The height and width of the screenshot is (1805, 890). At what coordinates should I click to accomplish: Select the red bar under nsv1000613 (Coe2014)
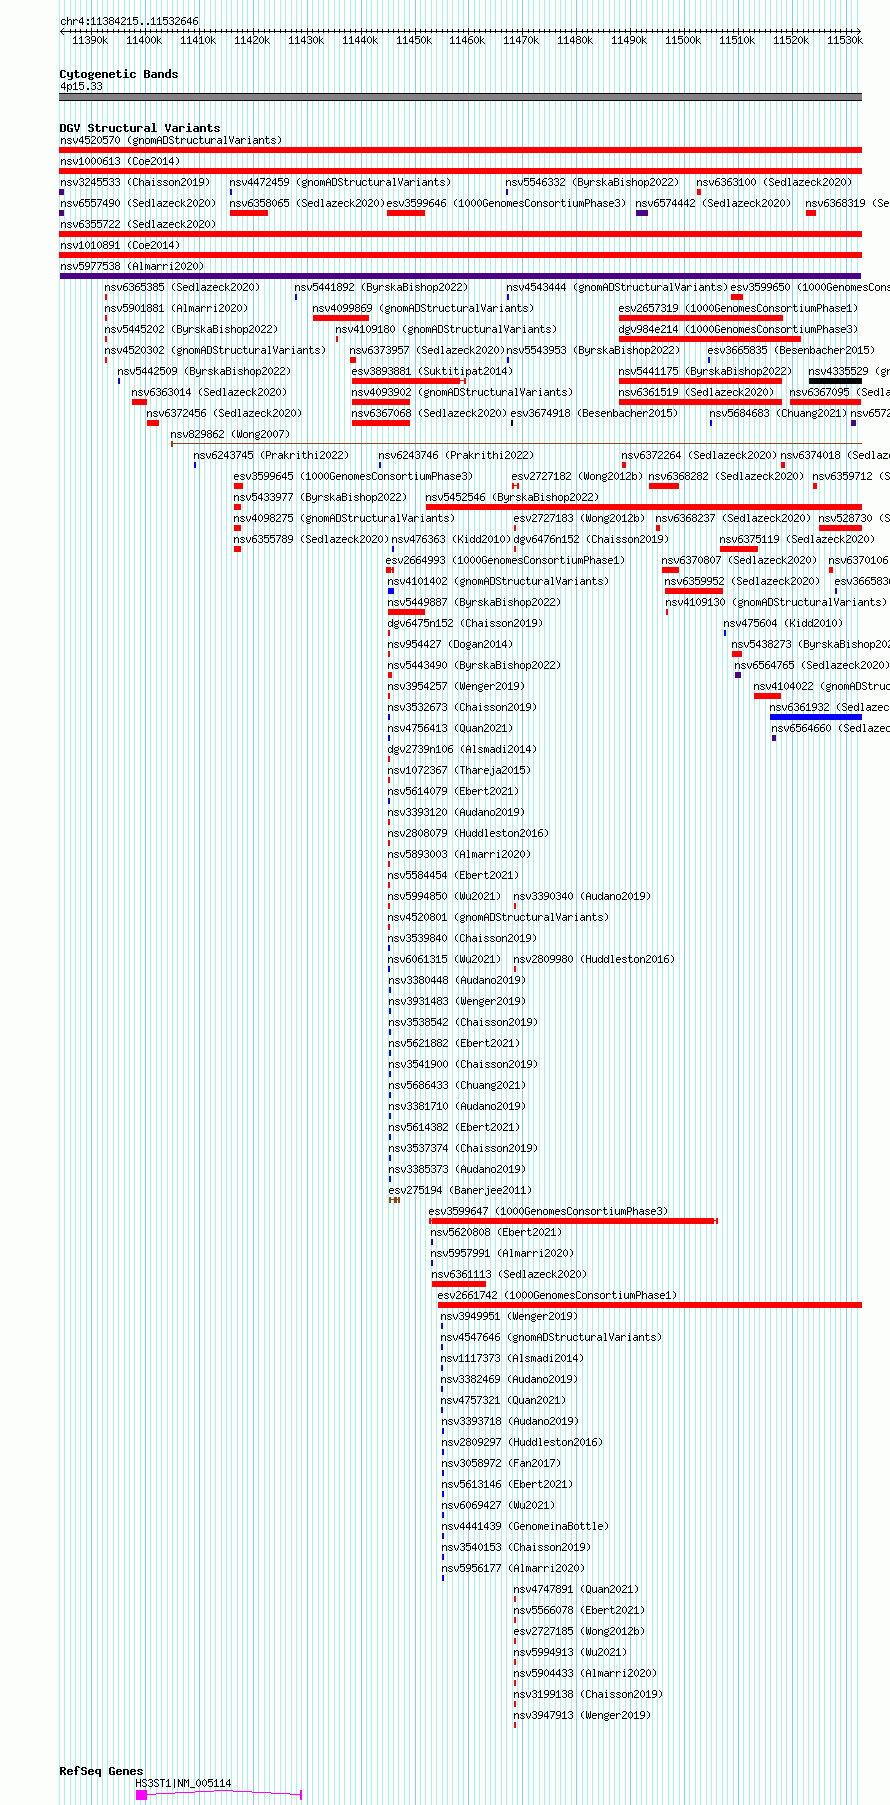(461, 171)
